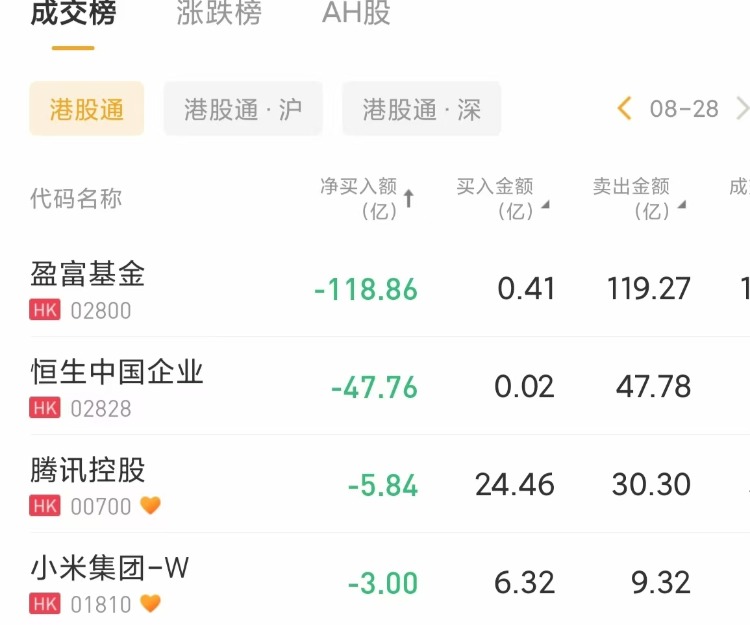Tap the HK badge under 盈富基金
750x625 pixels.
45,310
